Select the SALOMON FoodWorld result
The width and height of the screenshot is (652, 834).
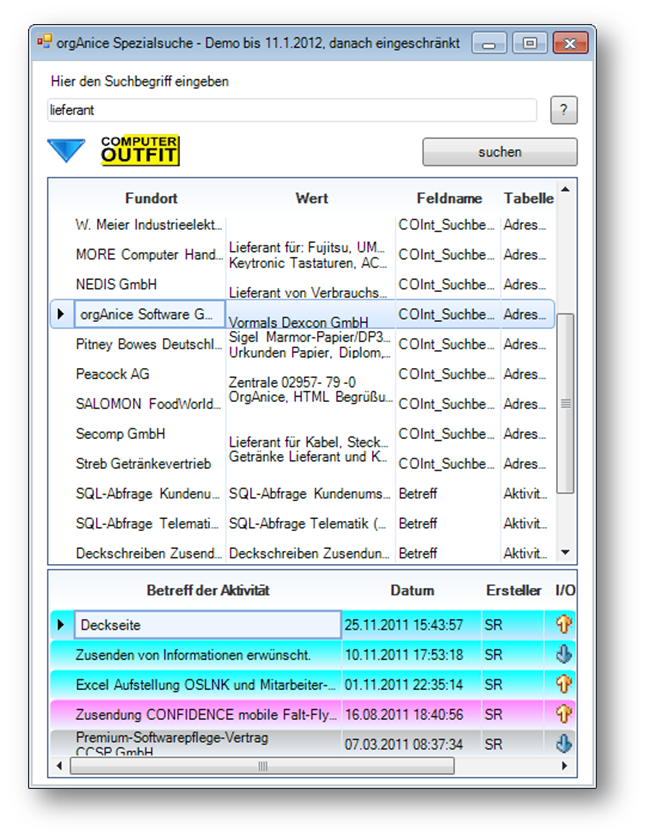[148, 404]
